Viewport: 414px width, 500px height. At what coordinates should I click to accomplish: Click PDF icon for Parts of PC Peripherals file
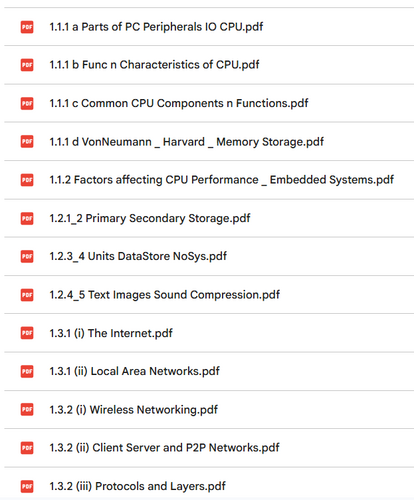point(27,27)
